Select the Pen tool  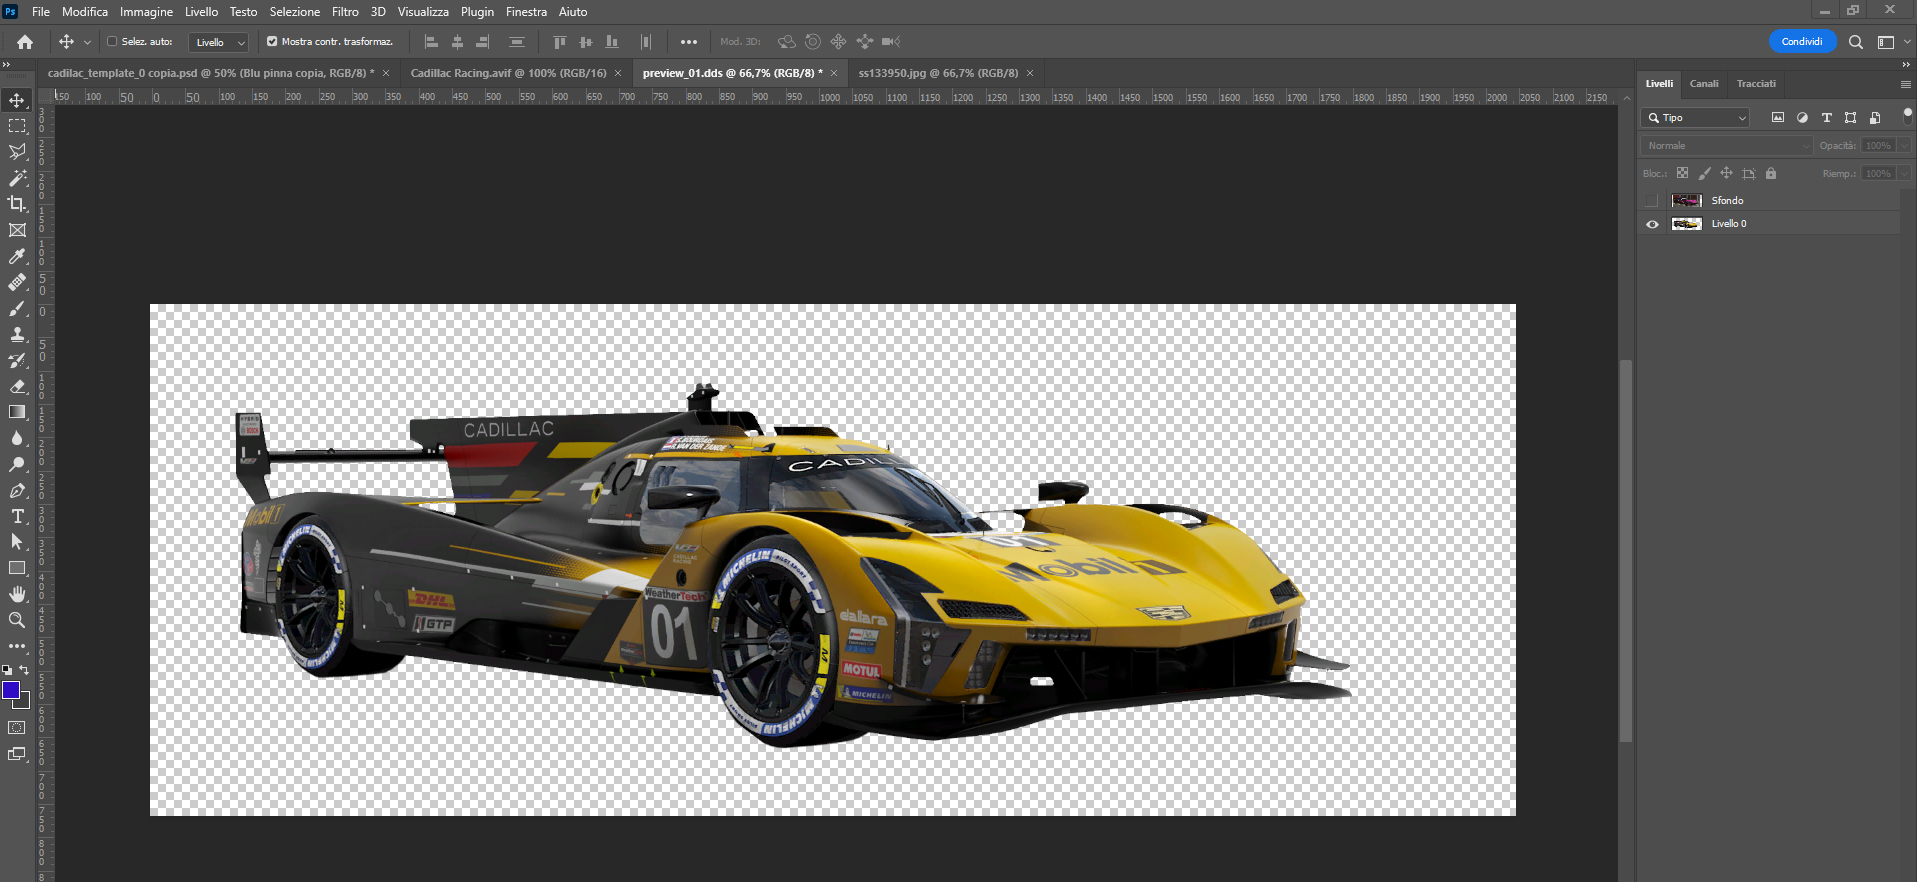point(17,490)
